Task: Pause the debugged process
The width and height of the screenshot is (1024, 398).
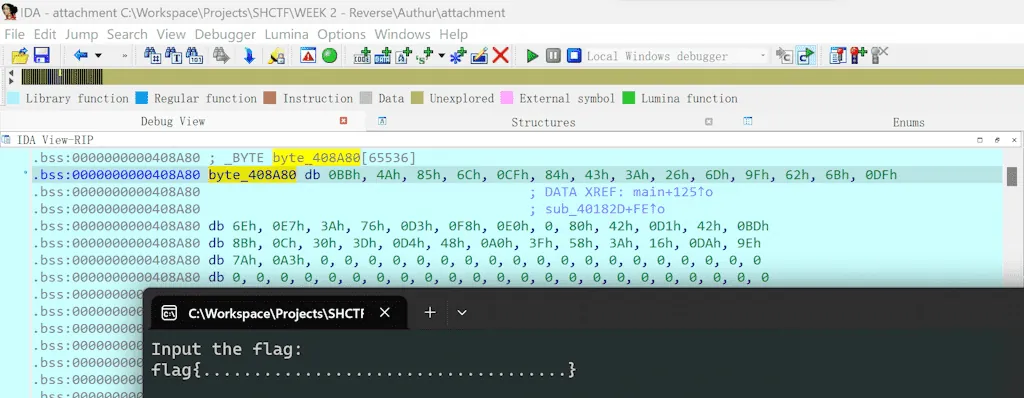Action: [x=553, y=56]
